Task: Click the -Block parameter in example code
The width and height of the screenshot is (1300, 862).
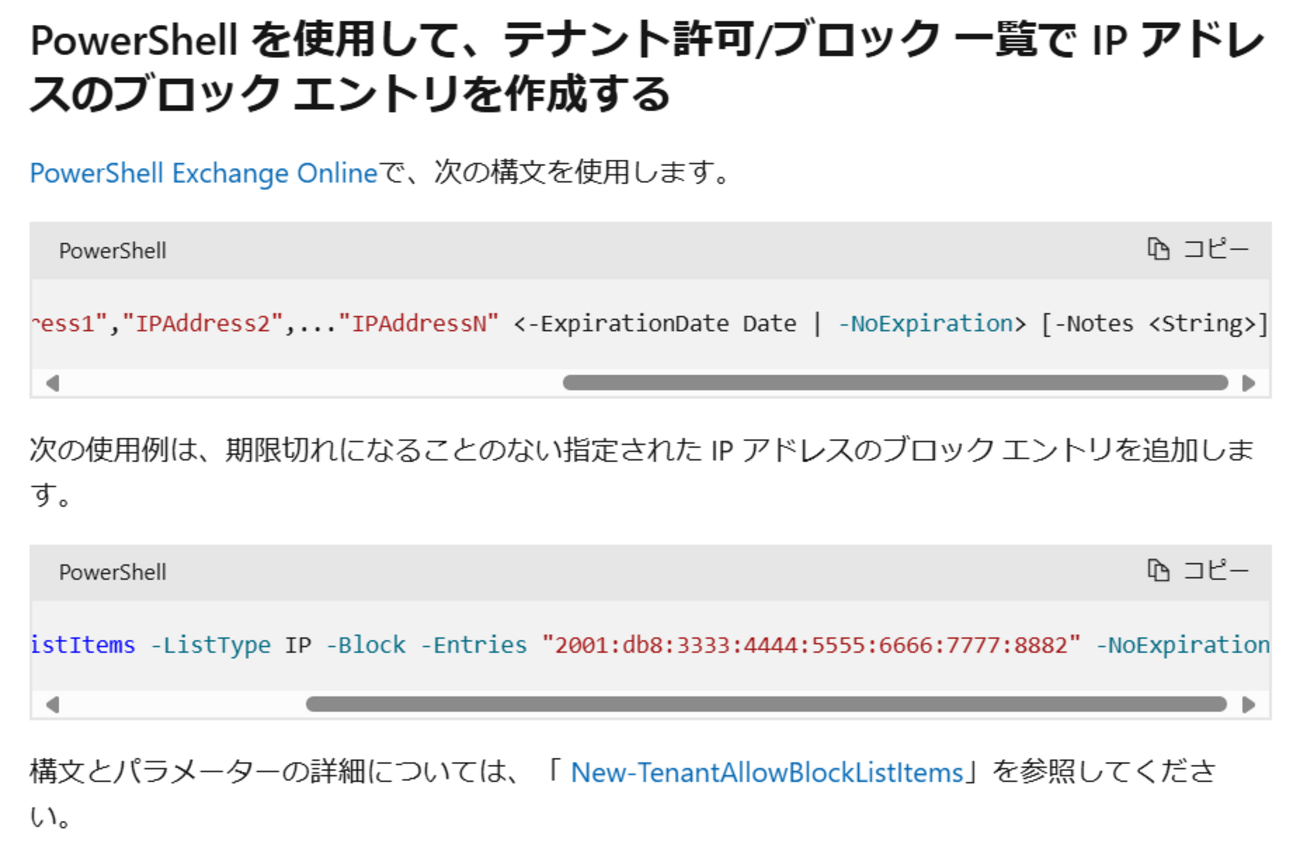Action: [366, 645]
